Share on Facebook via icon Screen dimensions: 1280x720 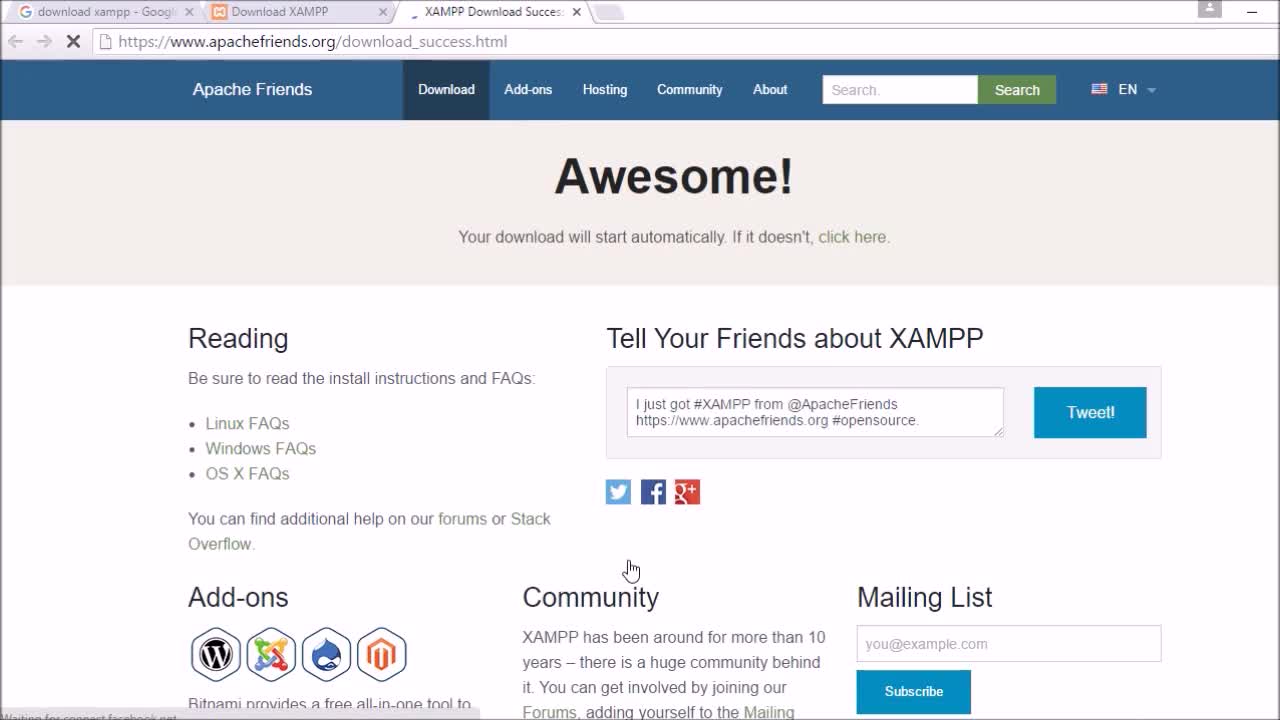pos(653,491)
